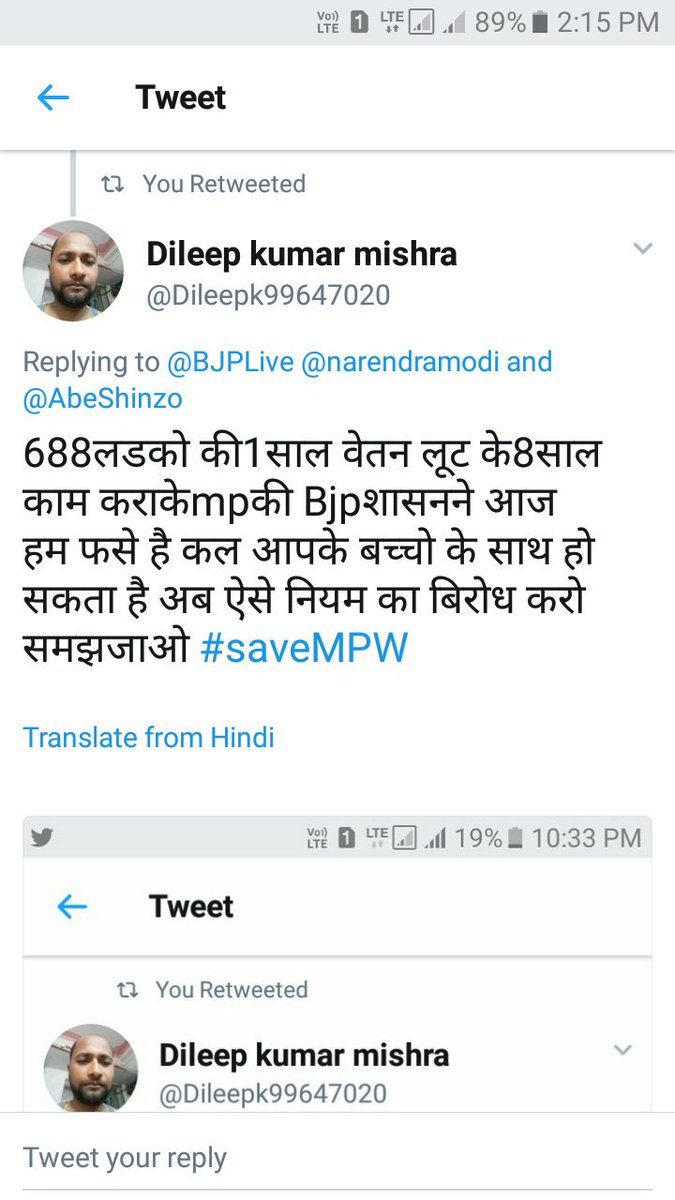Tap the blue back arrow beside Tweet
Viewport: 675px width, 1200px height.
[52, 97]
